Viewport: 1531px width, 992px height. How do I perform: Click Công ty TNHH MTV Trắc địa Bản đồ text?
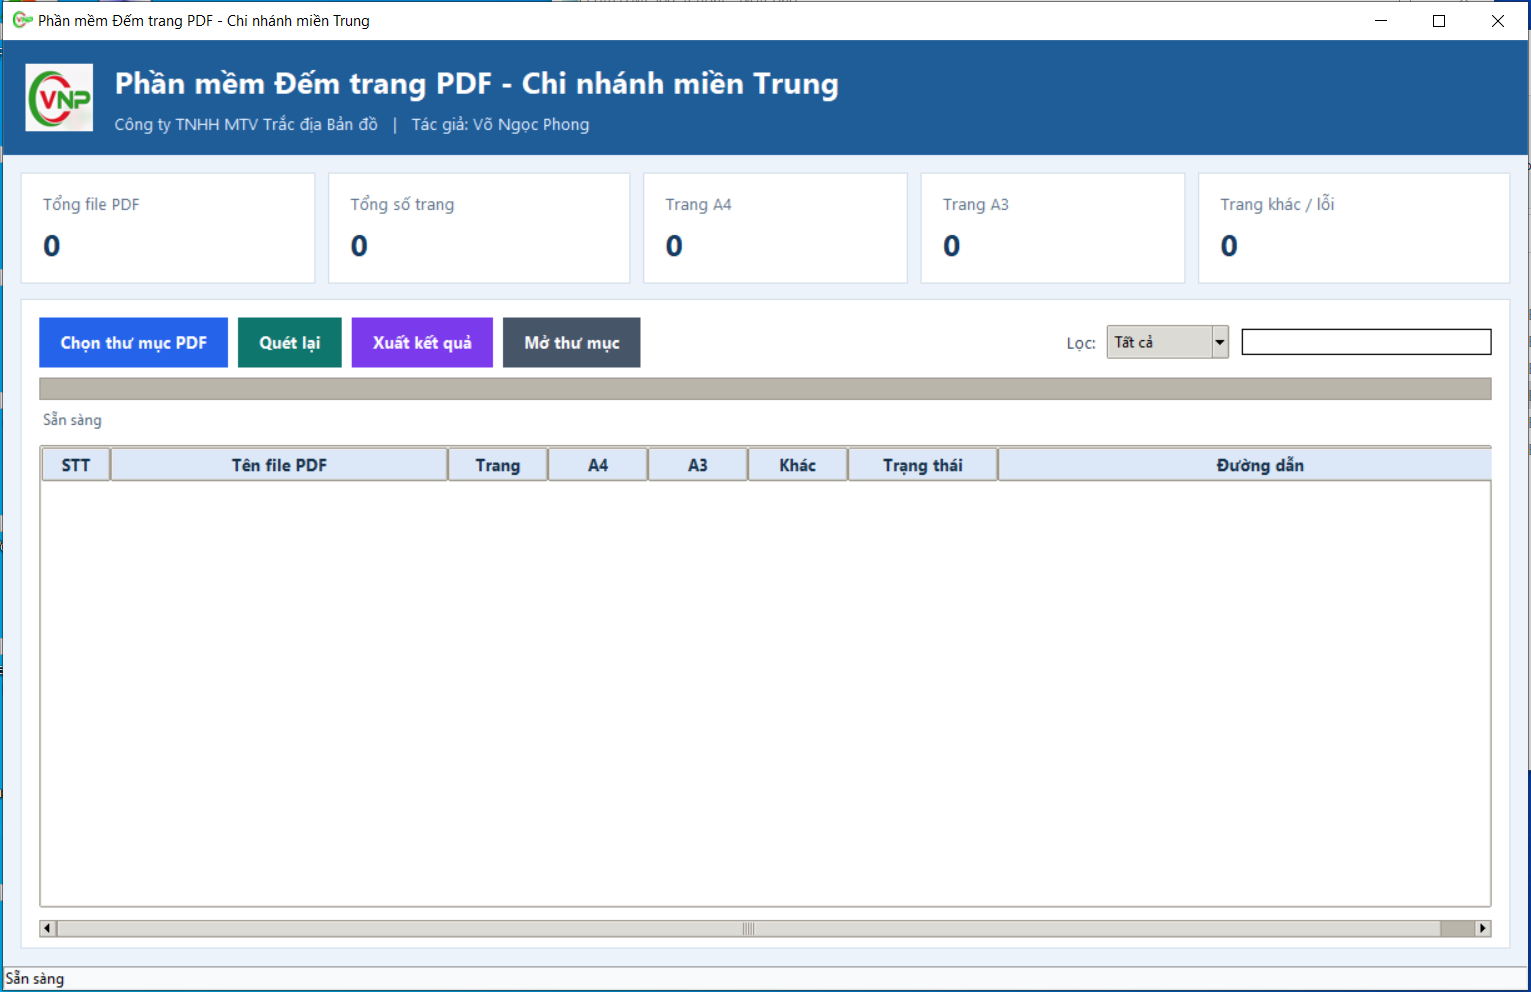click(246, 124)
